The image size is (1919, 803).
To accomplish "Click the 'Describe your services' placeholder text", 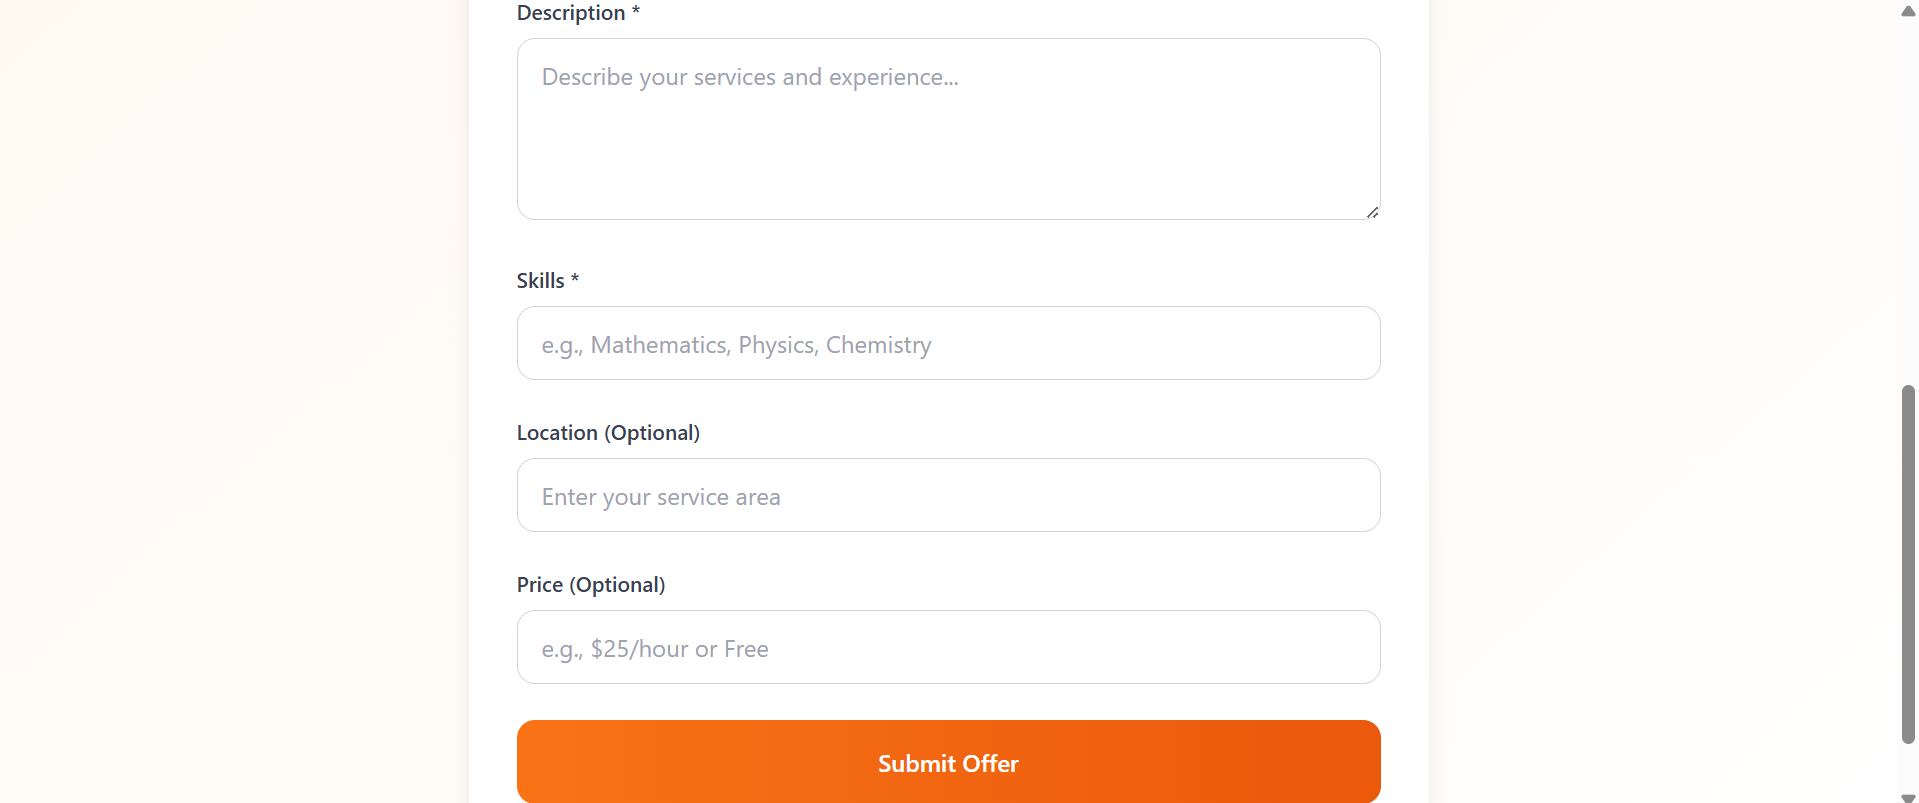I will pyautogui.click(x=750, y=77).
